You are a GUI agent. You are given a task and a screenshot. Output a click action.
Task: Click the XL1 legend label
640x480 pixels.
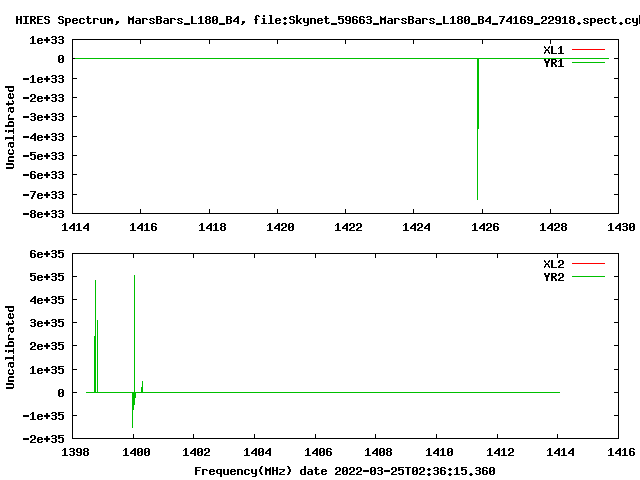pos(553,50)
